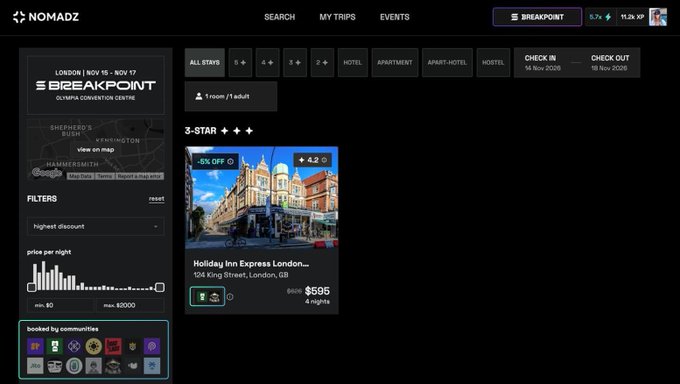Click the 4.2 rating badge
Screen dimensions: 680x384
pos(312,160)
